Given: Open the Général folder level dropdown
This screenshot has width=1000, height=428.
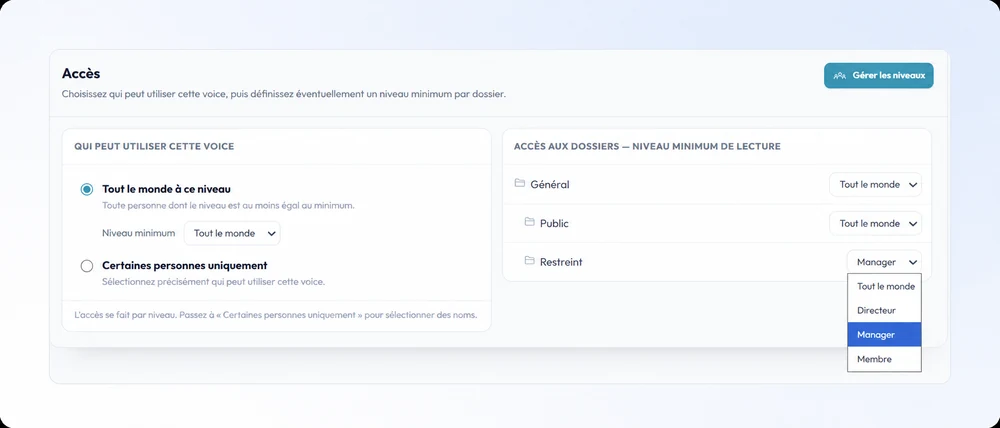Looking at the screenshot, I should [x=875, y=184].
